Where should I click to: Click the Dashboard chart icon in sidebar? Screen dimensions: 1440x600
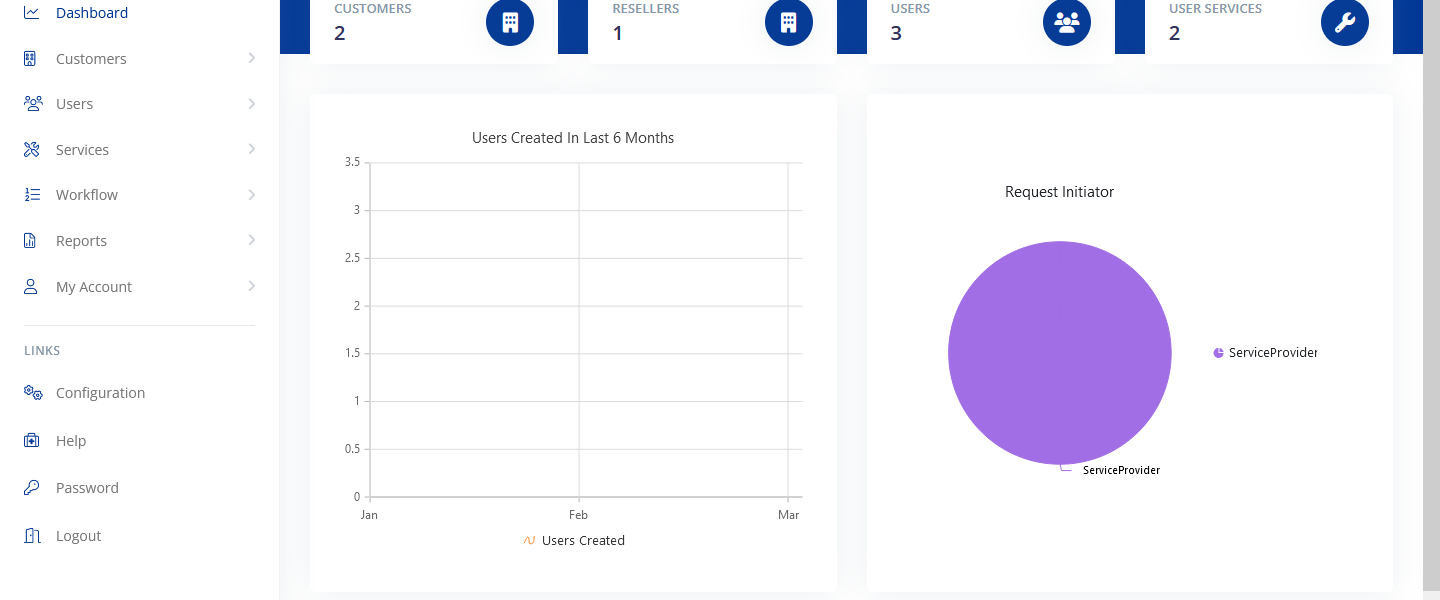click(32, 13)
